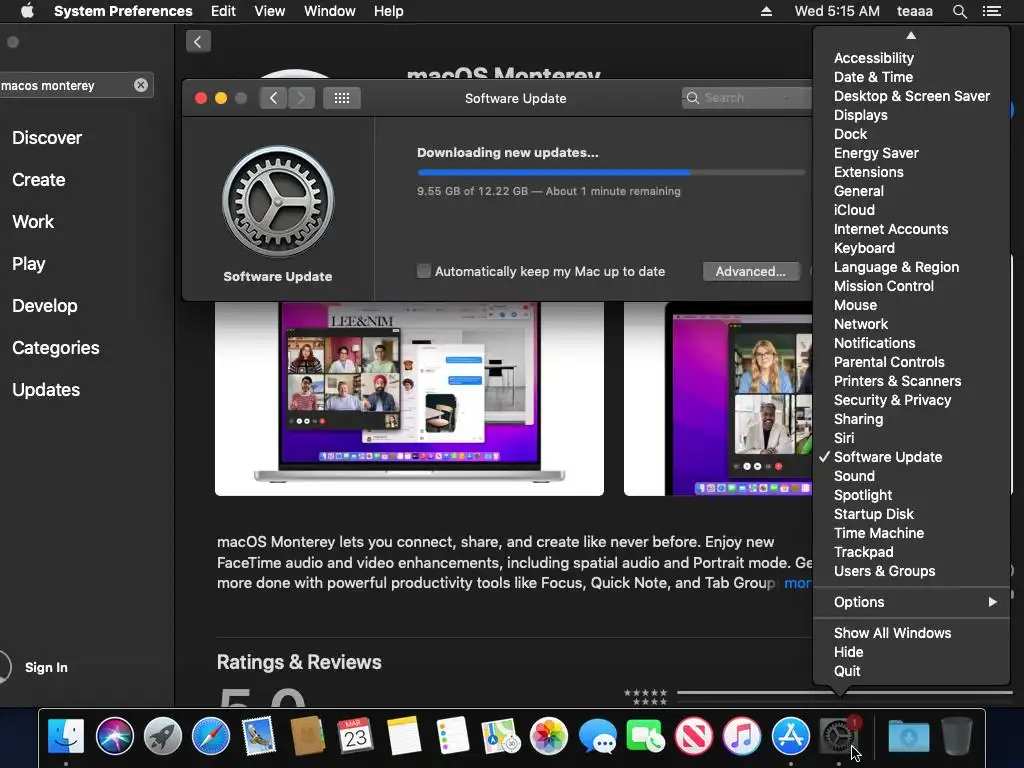Open FaceTime icon in Dock
The image size is (1024, 768).
645,736
